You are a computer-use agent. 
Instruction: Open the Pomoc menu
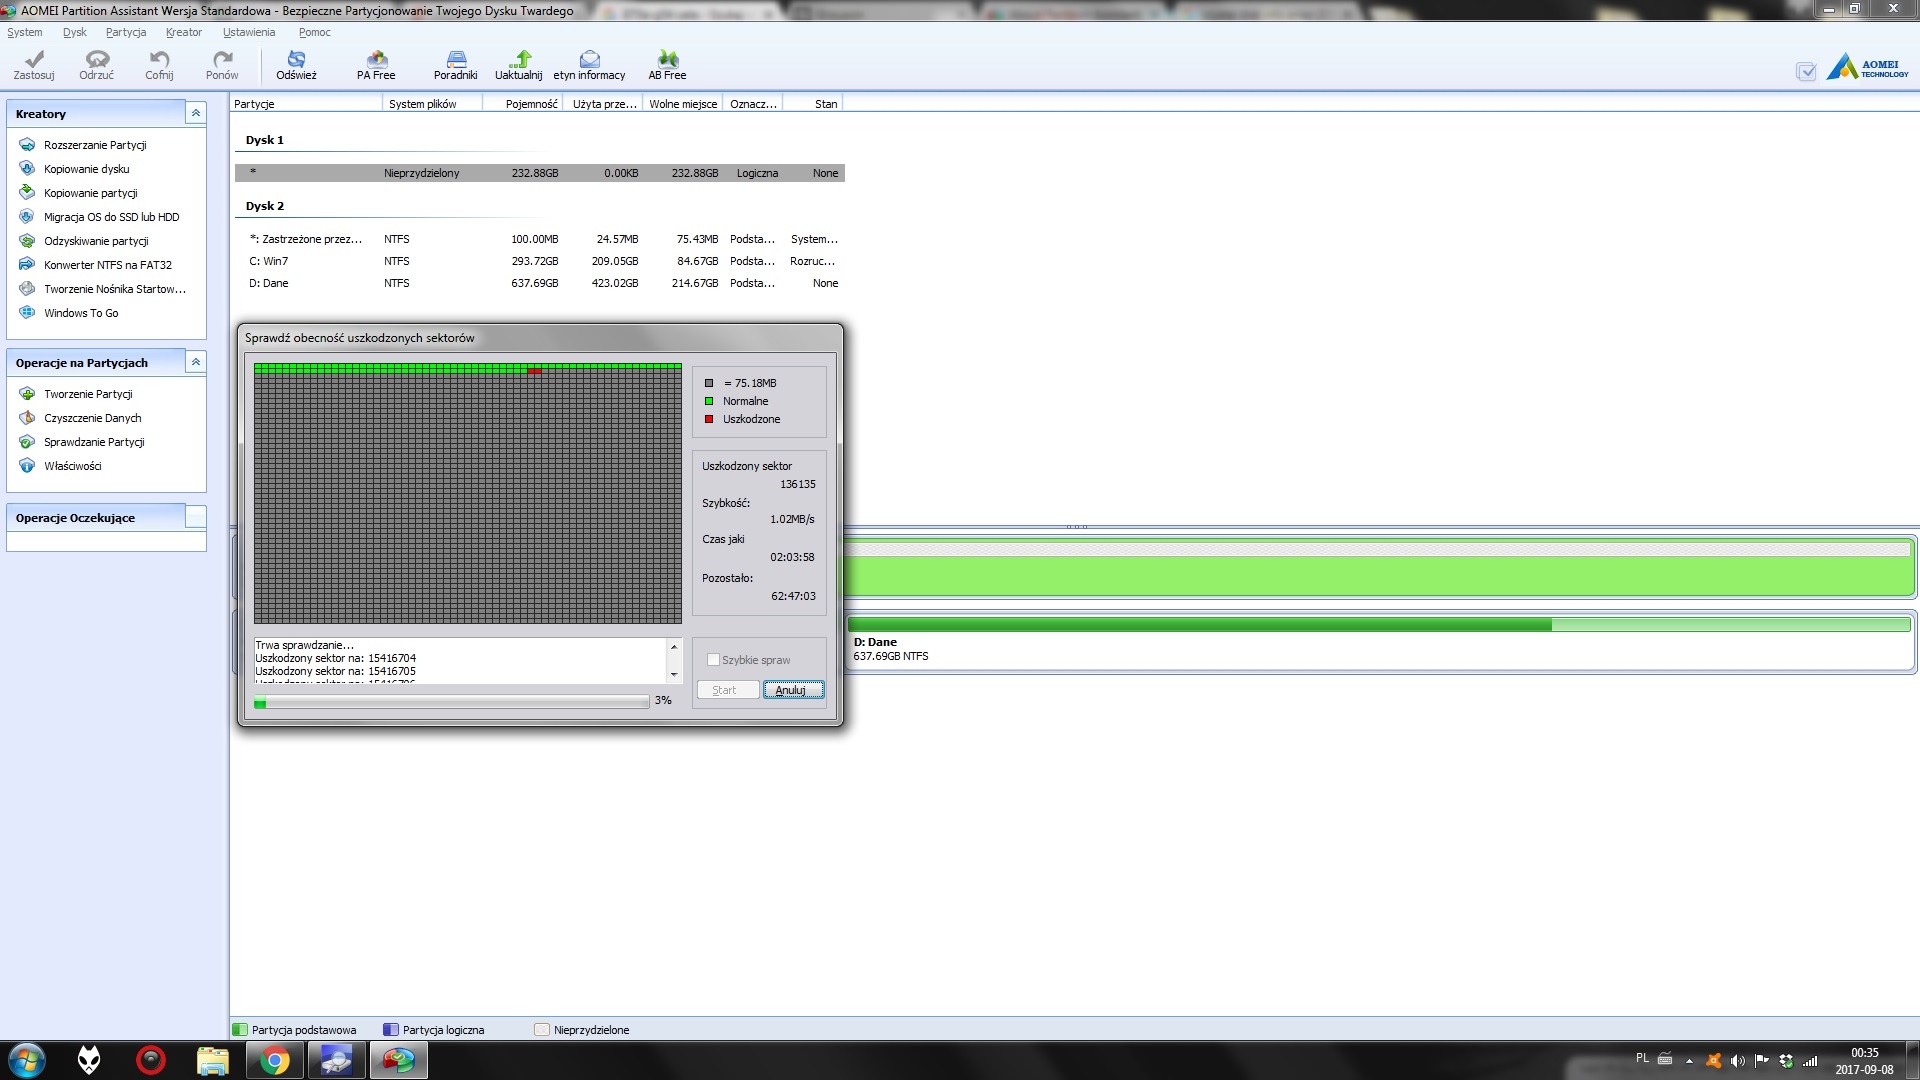click(314, 32)
